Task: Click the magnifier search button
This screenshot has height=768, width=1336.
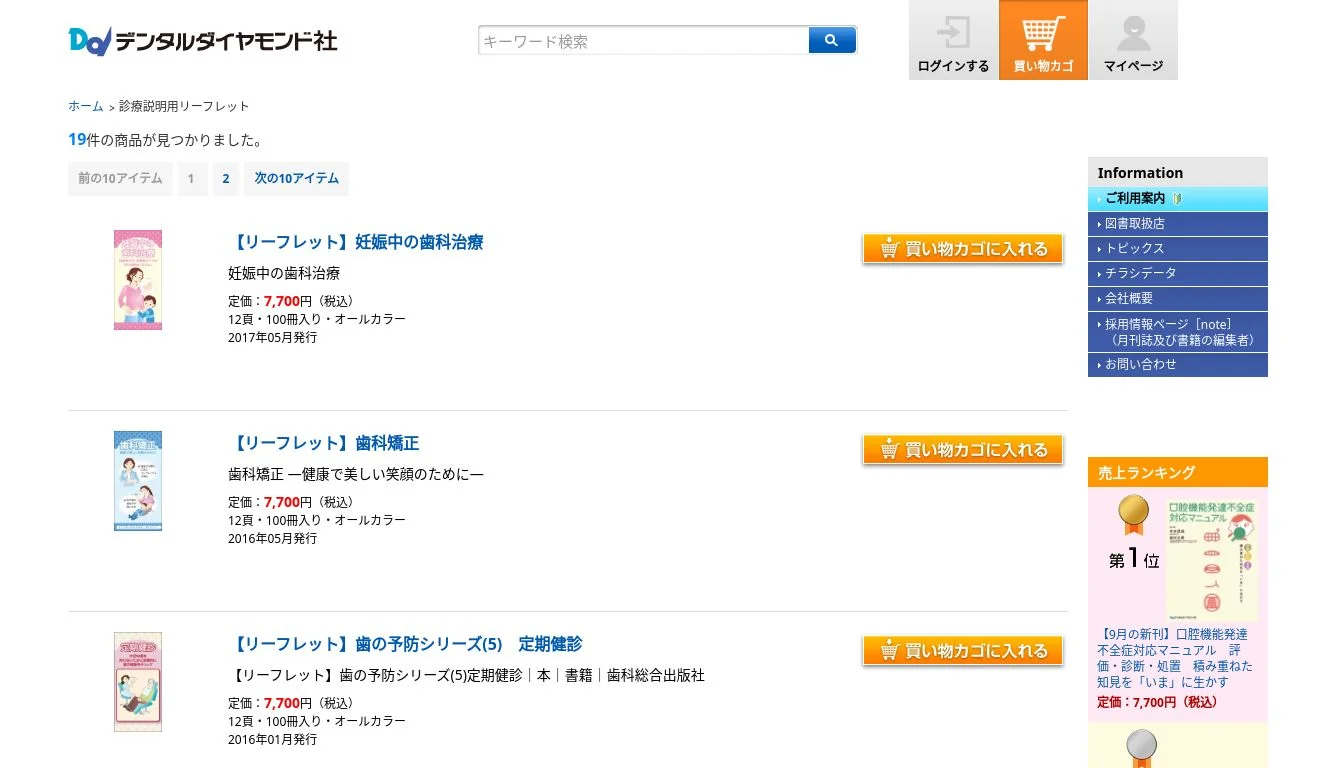Action: [832, 40]
